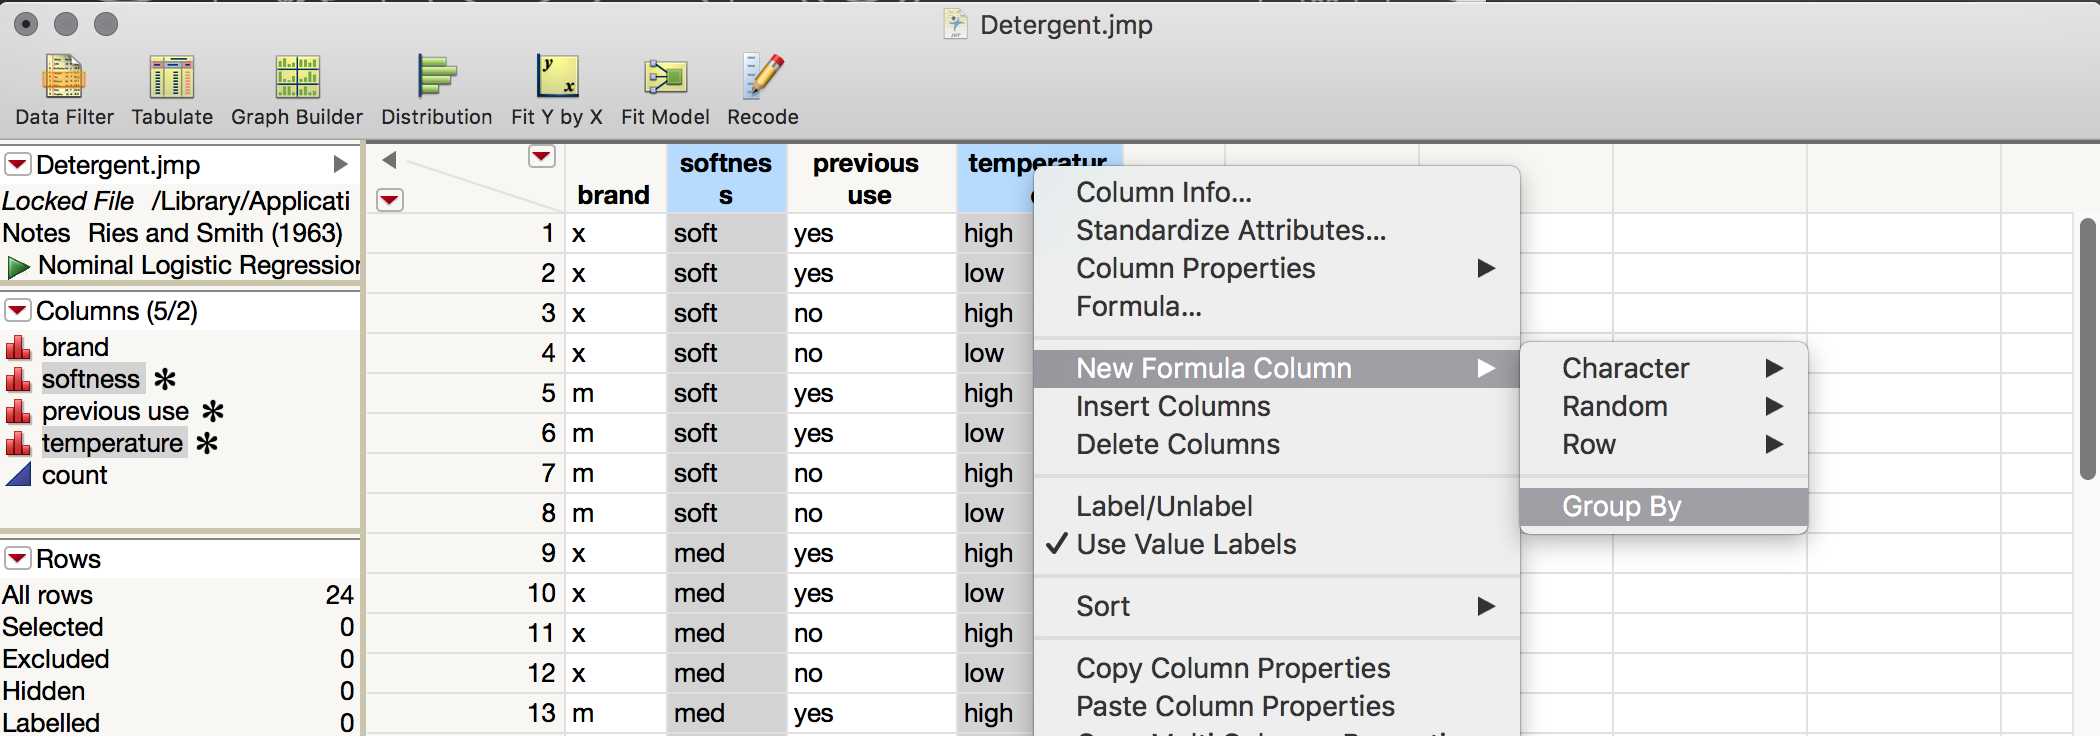Toggle the Use Value Labels option
The image size is (2100, 736).
pyautogui.click(x=1186, y=544)
